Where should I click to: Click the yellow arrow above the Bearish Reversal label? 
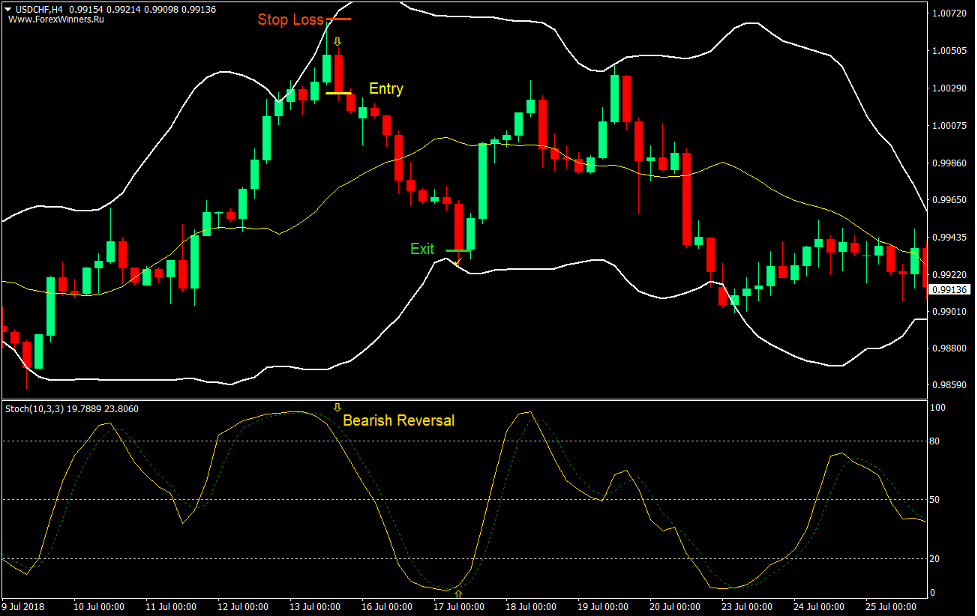click(x=337, y=408)
